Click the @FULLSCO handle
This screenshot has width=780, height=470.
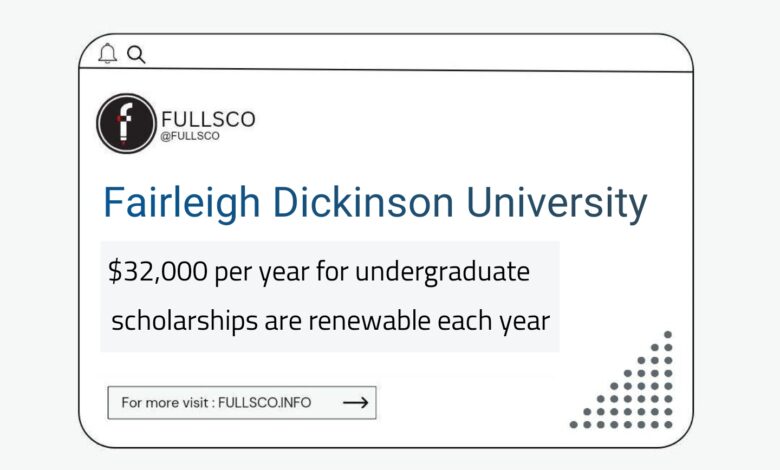tap(190, 136)
